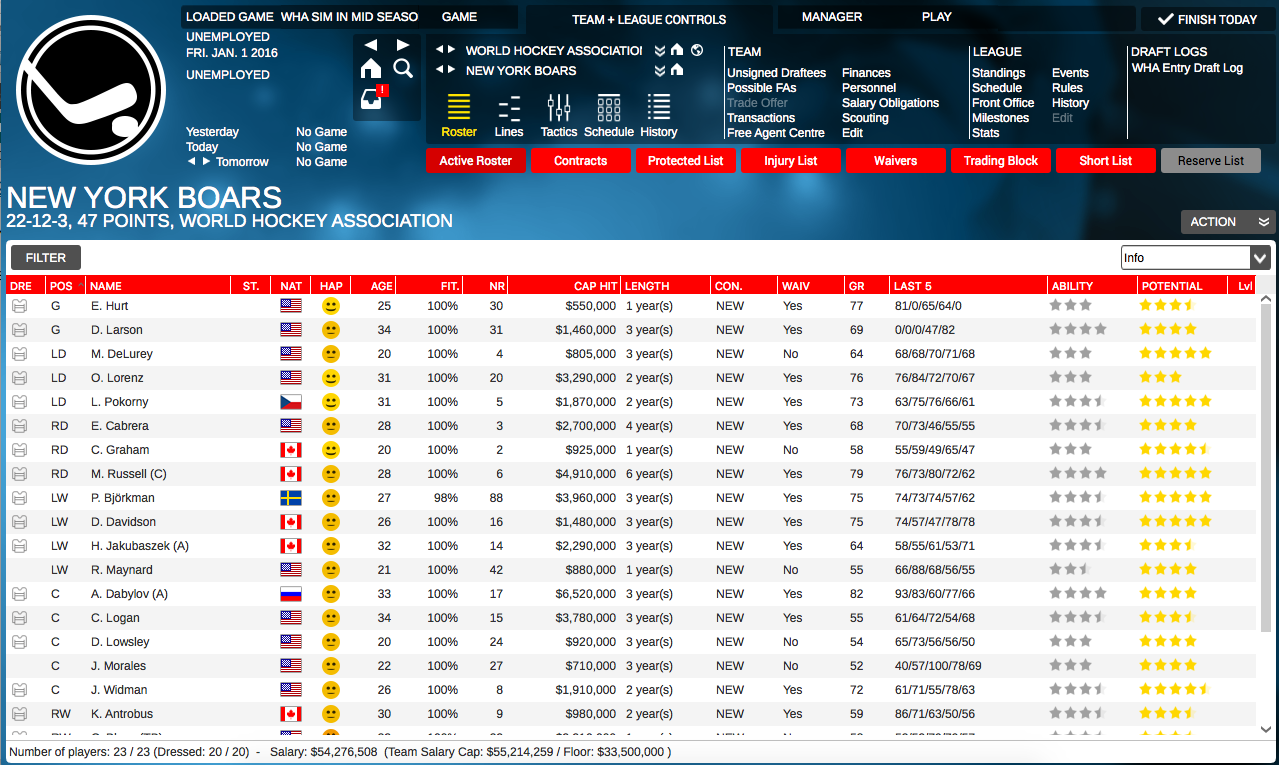Click the home icon beside New York Boars
1279x765 pixels.
pyautogui.click(x=679, y=71)
